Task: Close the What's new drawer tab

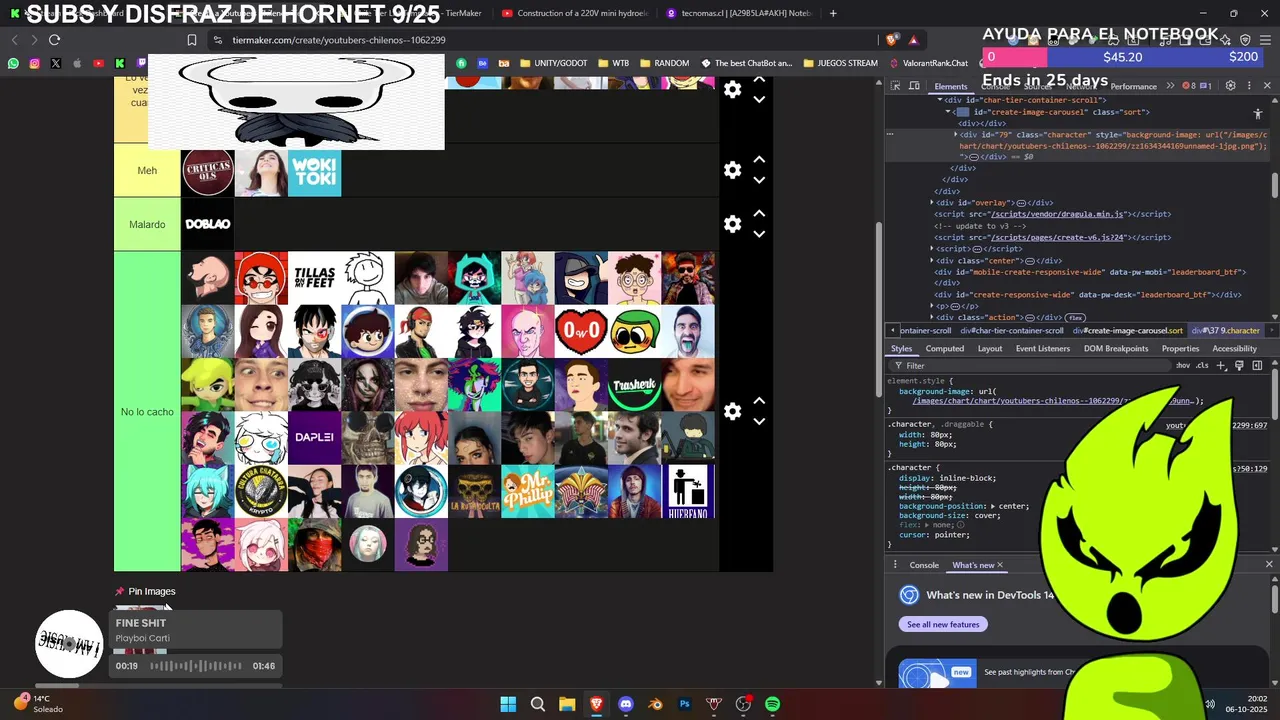Action: (999, 565)
